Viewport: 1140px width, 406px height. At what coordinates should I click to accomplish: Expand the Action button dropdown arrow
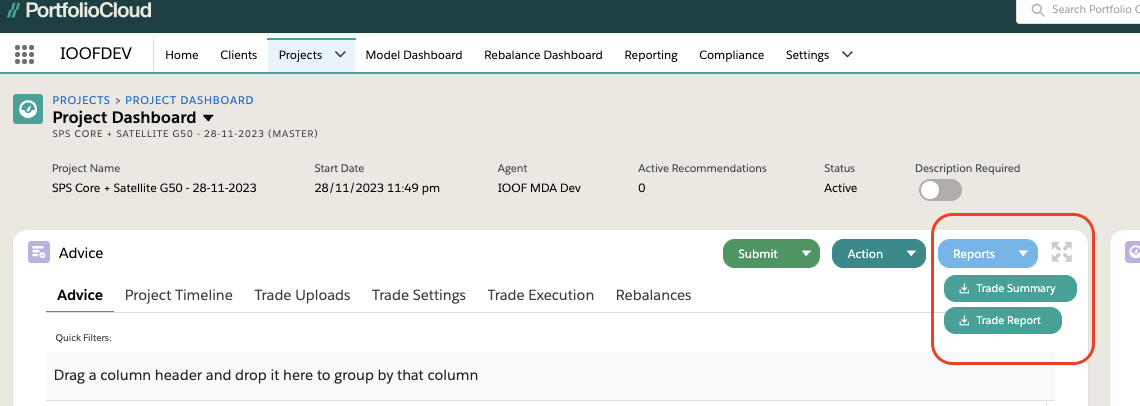pos(911,254)
